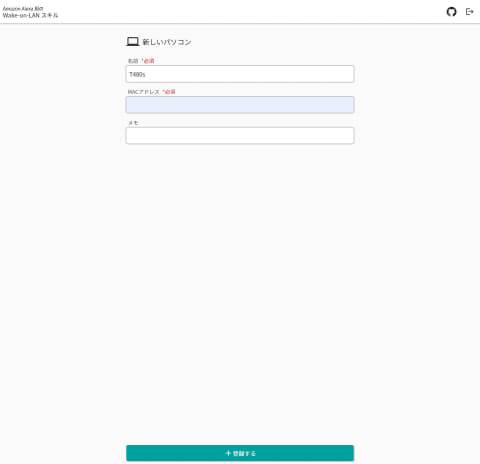Click the red 必須 marker beside MACアドレス

coord(169,92)
